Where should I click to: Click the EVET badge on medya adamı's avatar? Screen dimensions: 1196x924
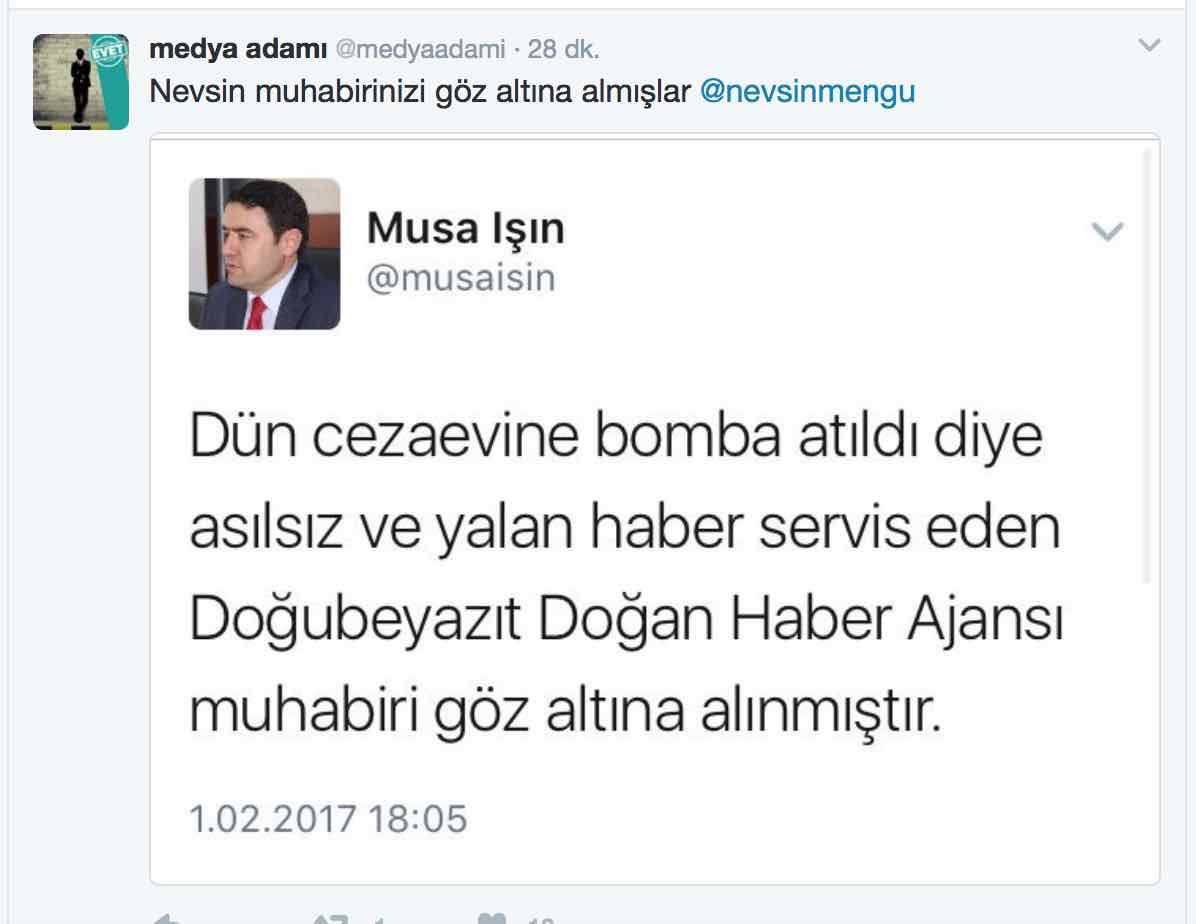click(108, 52)
